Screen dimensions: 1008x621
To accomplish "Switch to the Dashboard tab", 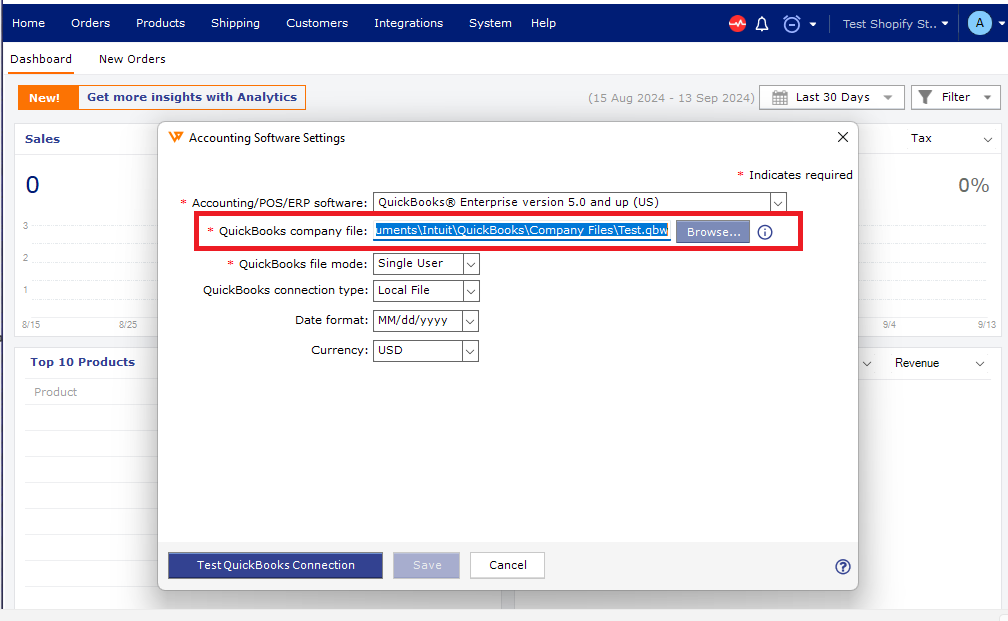I will [41, 59].
